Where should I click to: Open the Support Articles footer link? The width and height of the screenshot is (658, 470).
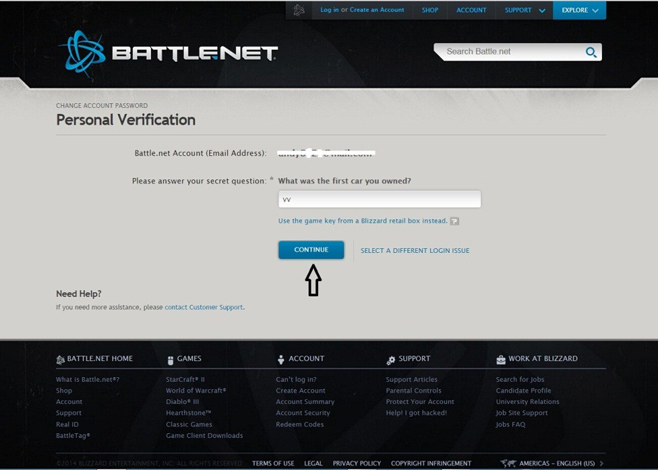tap(411, 379)
